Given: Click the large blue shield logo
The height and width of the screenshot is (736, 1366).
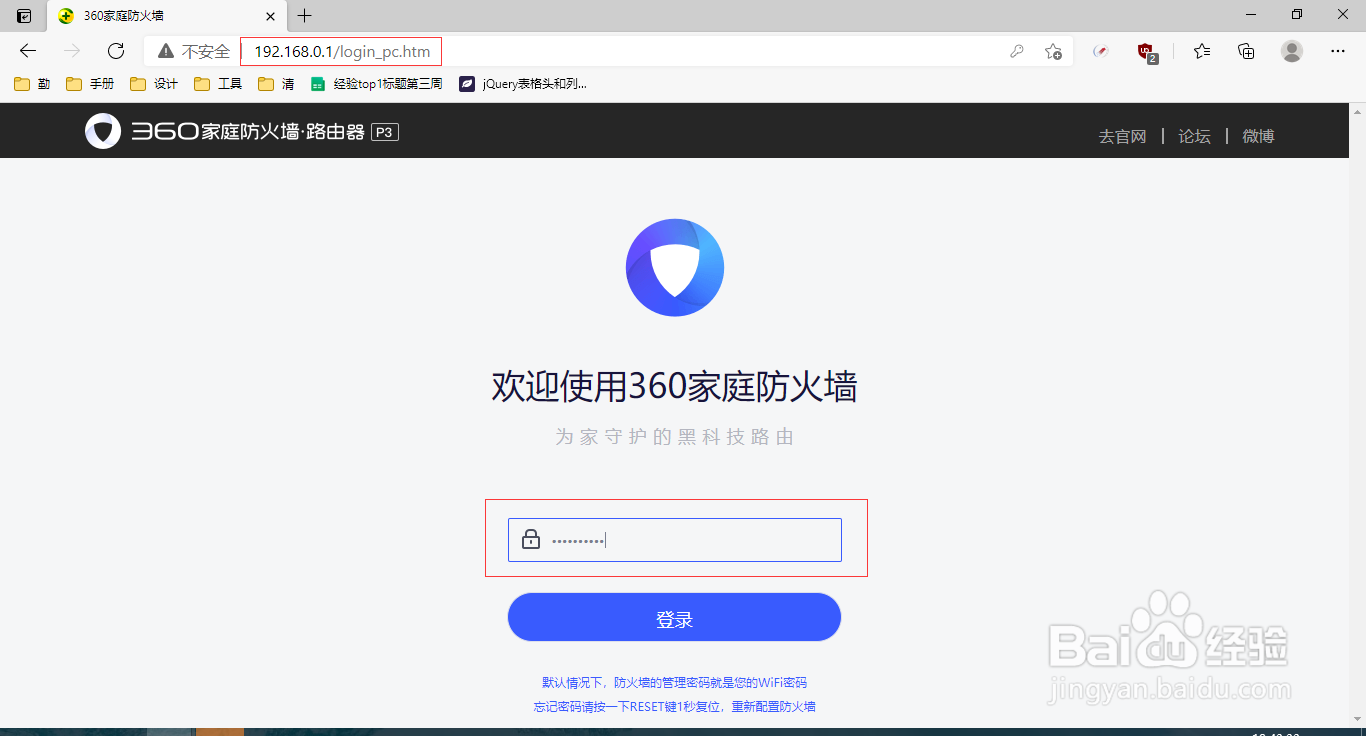Looking at the screenshot, I should (675, 267).
